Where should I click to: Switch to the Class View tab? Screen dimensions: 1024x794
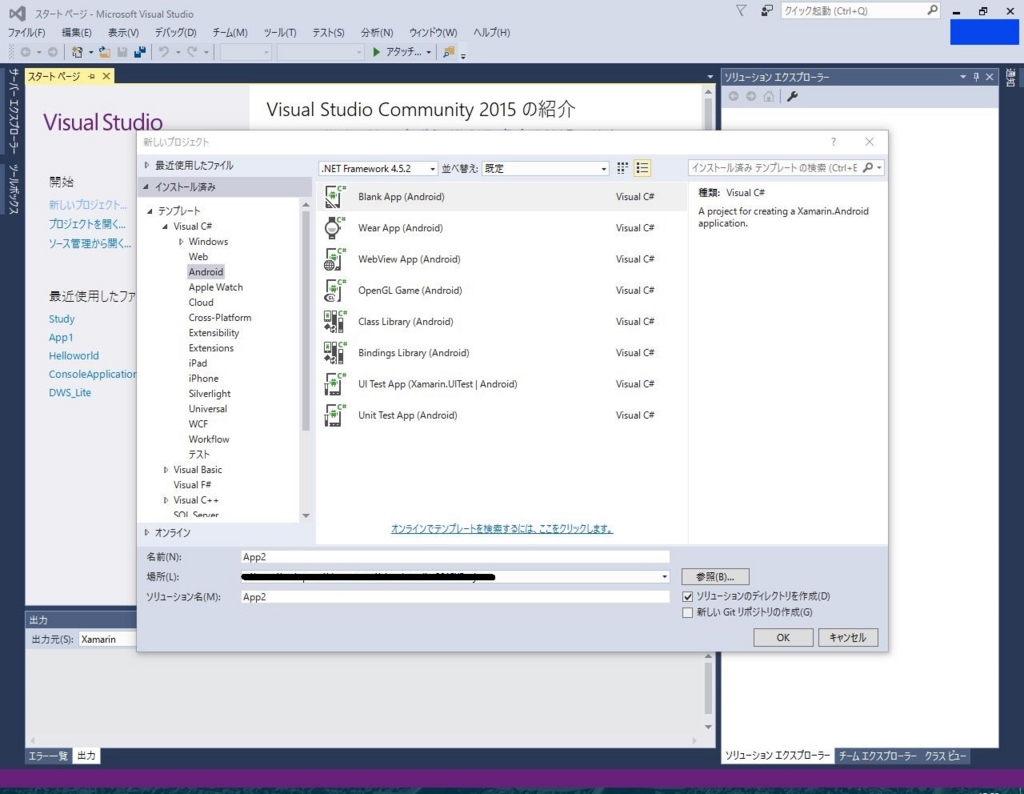(945, 755)
